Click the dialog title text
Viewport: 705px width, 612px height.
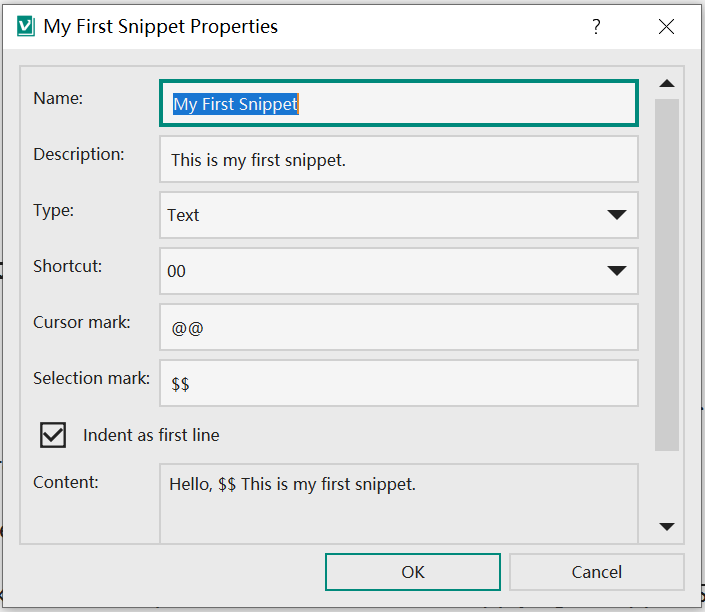(161, 27)
